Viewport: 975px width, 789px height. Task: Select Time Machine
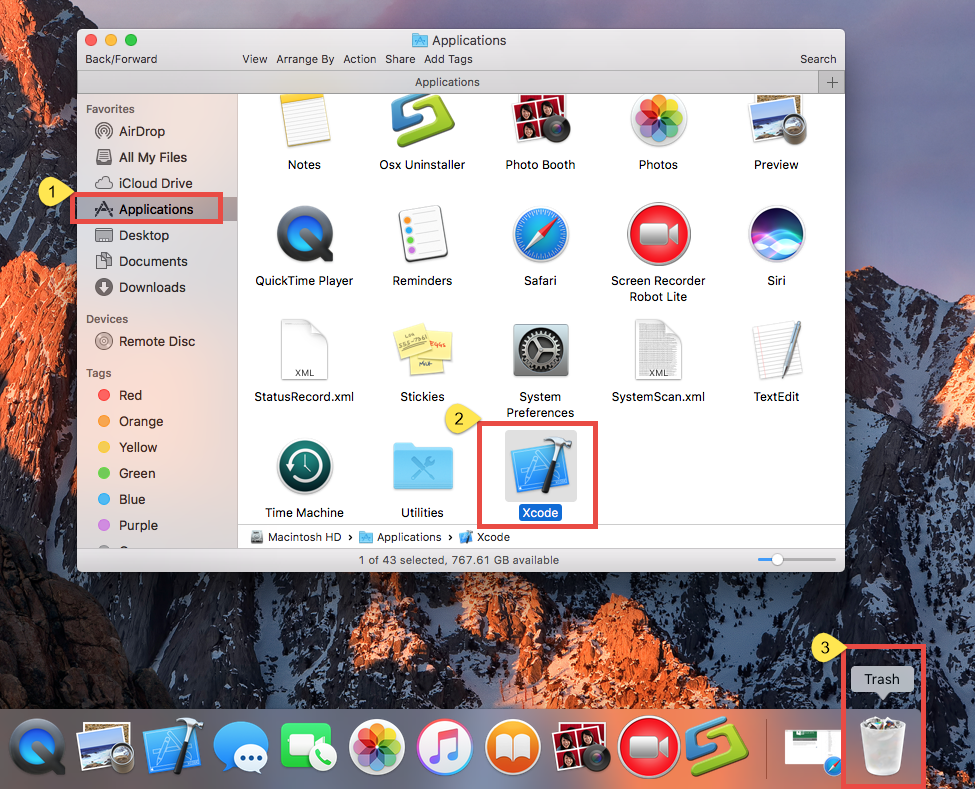coord(304,466)
